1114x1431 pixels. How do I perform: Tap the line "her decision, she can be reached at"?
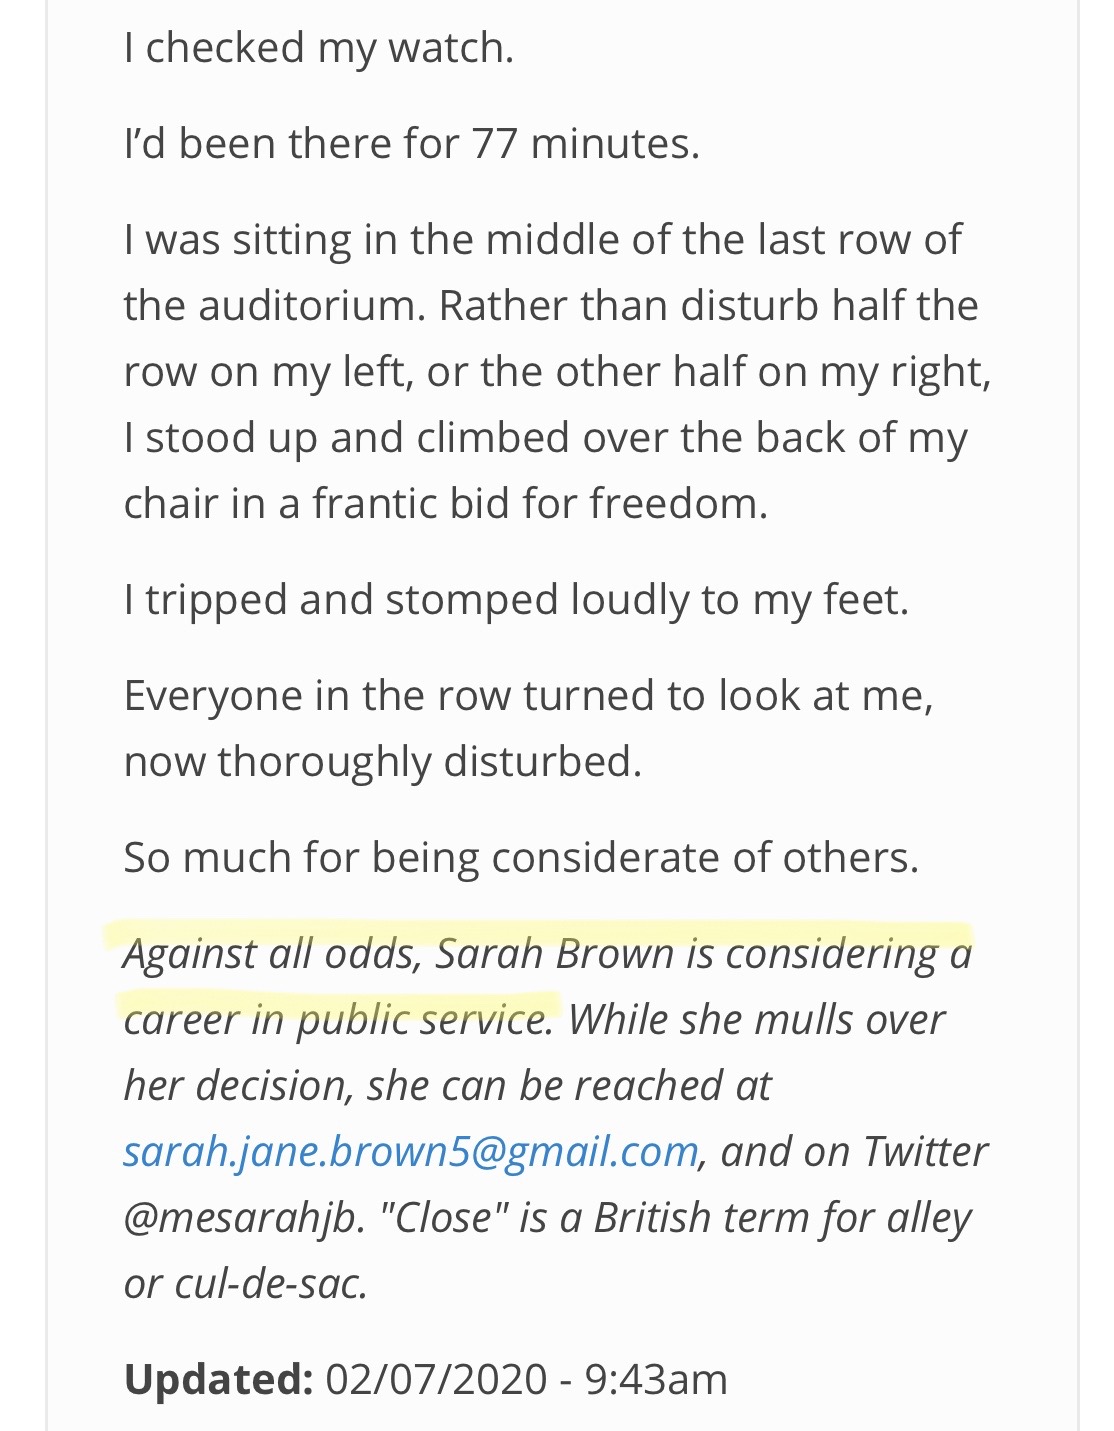point(447,1085)
